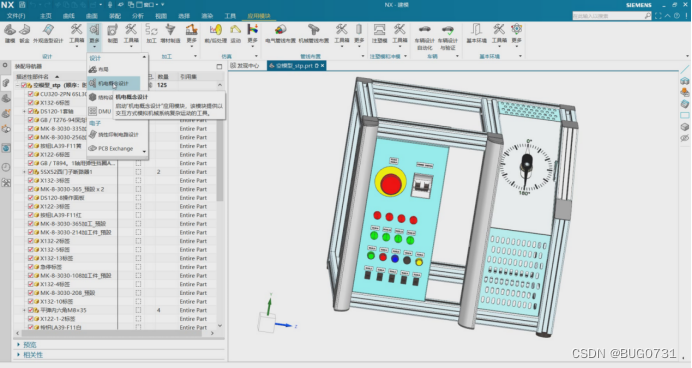
Task: Open 电气管线布置 electrical routing module
Action: pyautogui.click(x=280, y=34)
